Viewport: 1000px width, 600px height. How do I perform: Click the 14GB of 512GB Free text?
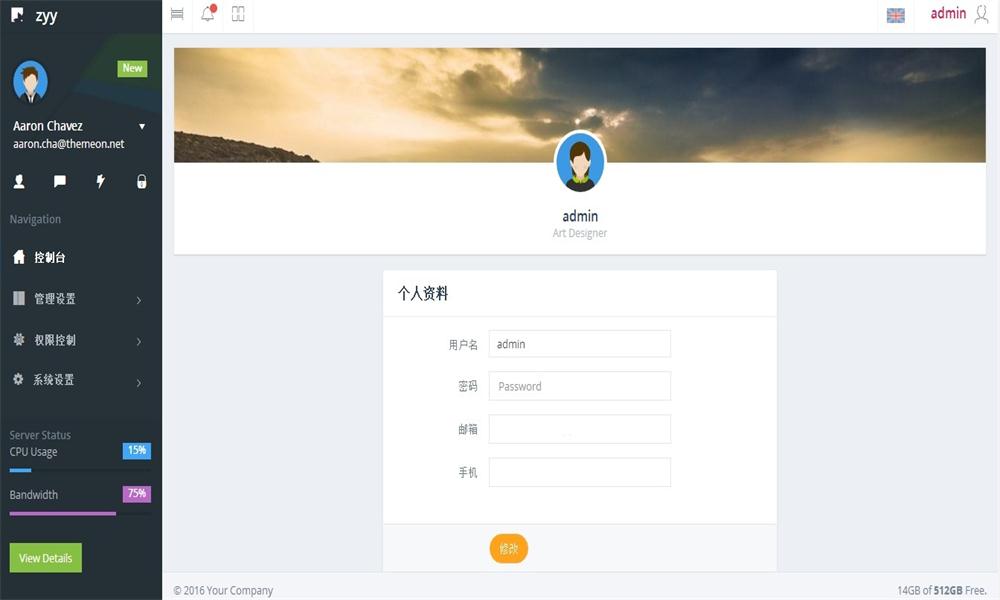pyautogui.click(x=942, y=590)
